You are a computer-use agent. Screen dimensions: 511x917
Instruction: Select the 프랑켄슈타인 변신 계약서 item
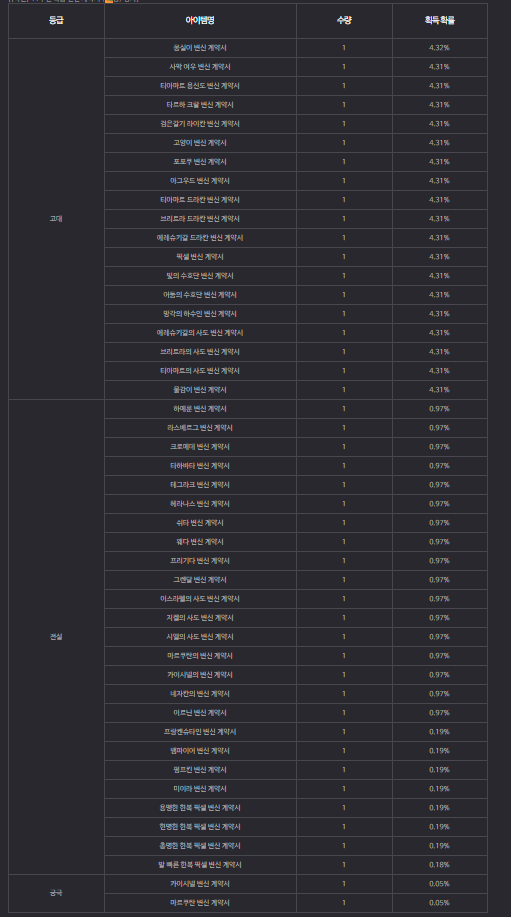click(x=200, y=732)
